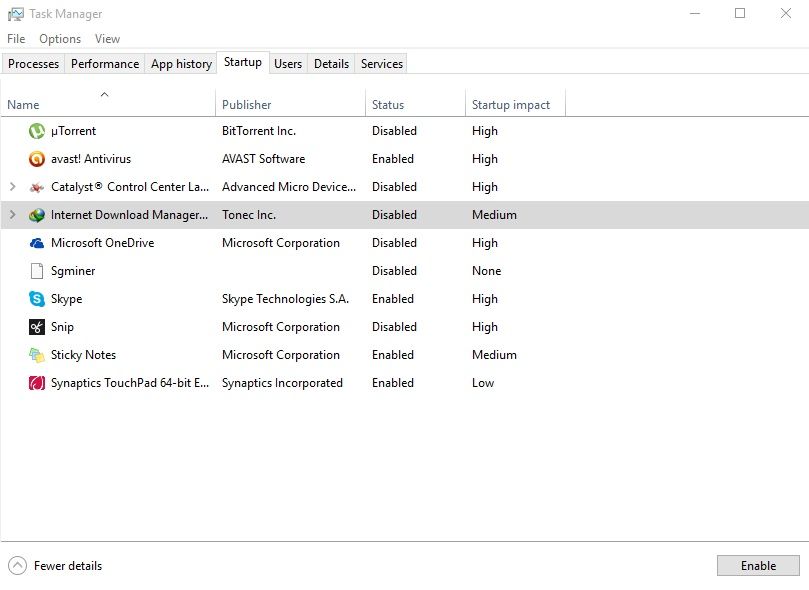Viewport: 809px width, 590px height.
Task: Expand the Internet Download Manager entry
Action: point(12,215)
